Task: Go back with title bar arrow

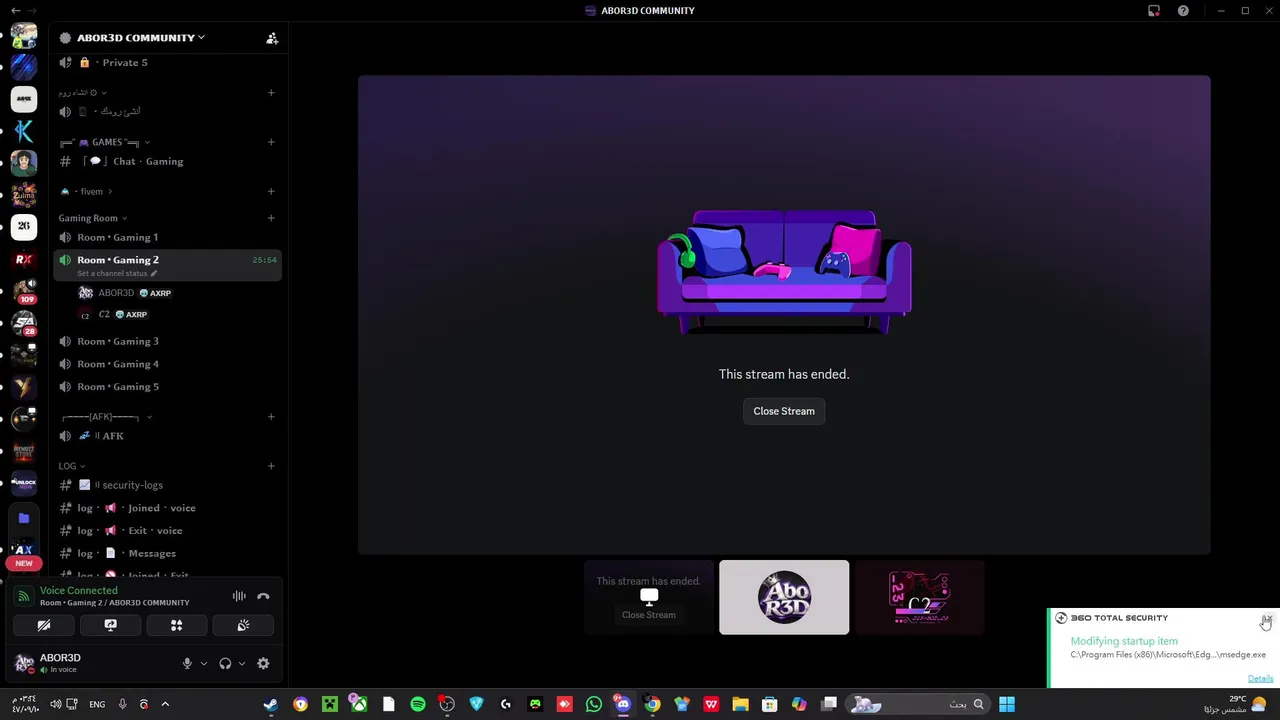Action: click(15, 11)
